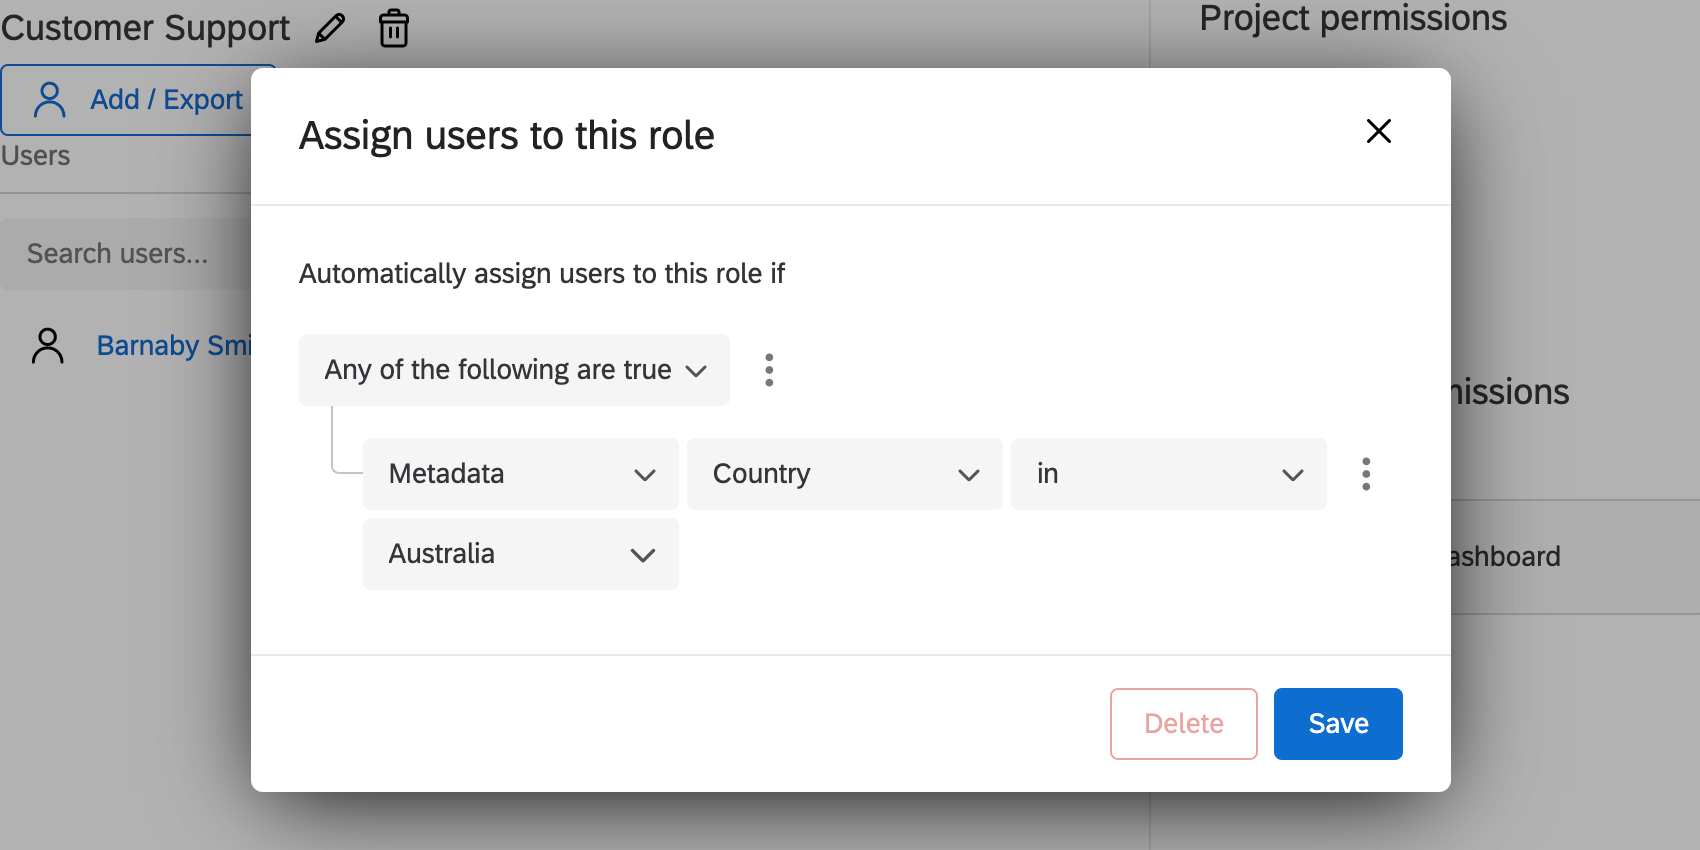Image resolution: width=1700 pixels, height=850 pixels.
Task: Click the trash icon beside Customer Support
Action: tap(394, 28)
